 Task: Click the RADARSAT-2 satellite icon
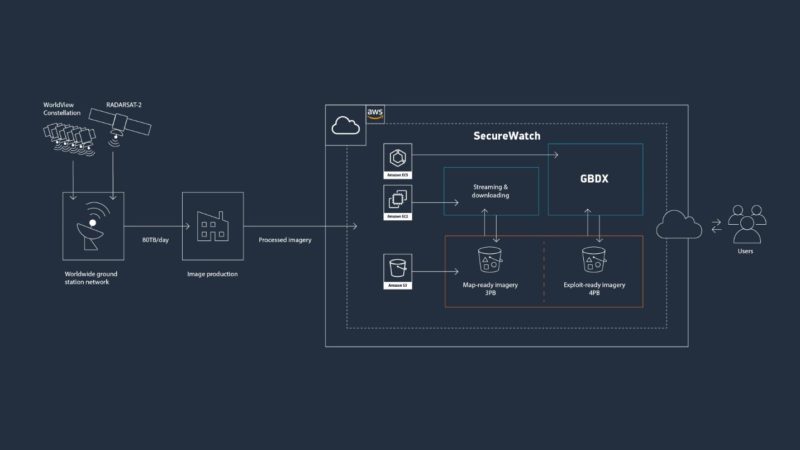(119, 128)
